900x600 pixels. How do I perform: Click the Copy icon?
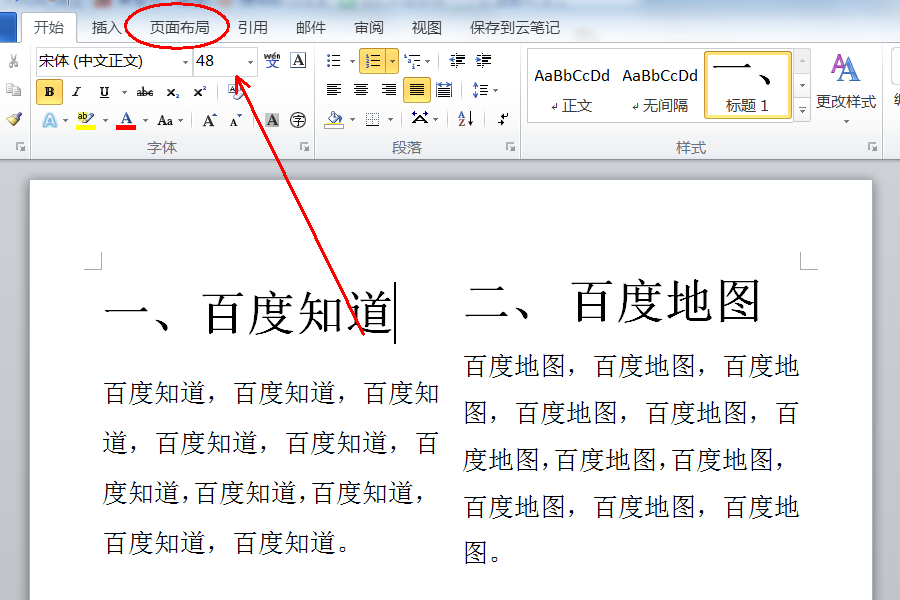pyautogui.click(x=13, y=90)
